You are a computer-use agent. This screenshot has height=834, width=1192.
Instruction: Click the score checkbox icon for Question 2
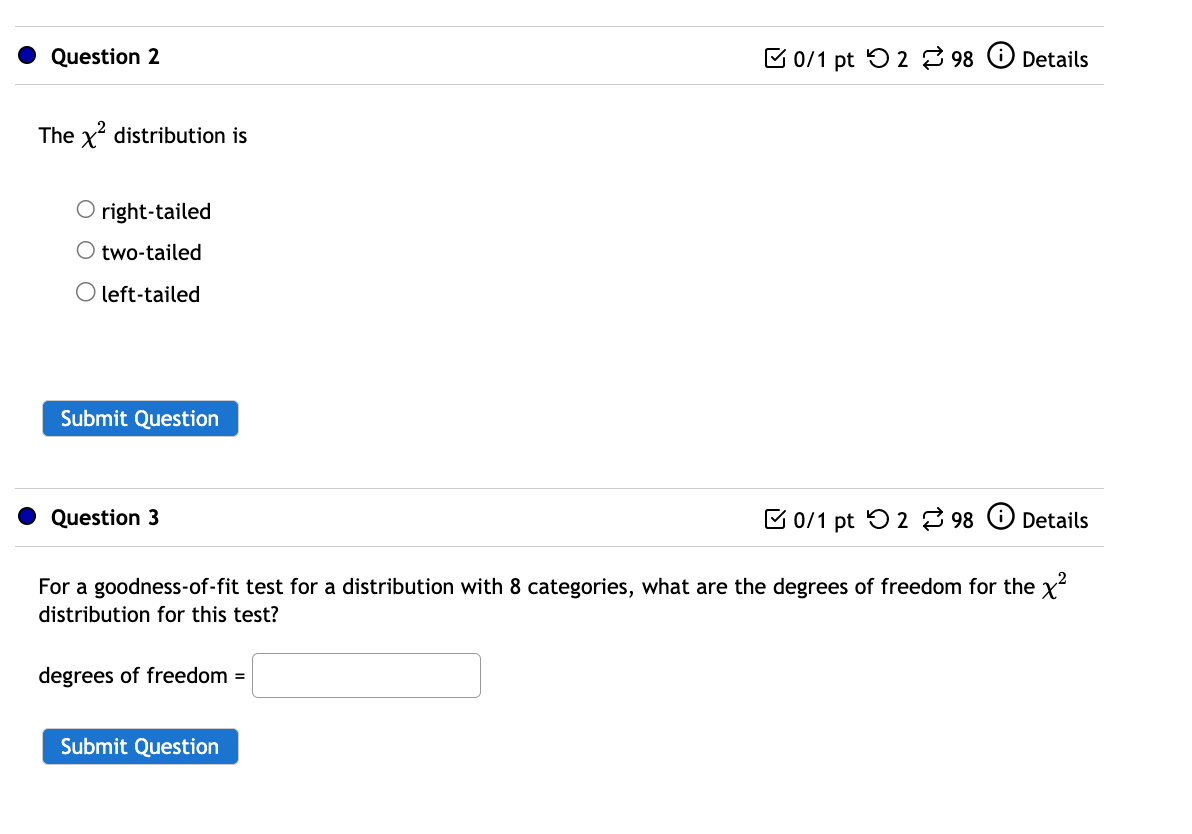776,59
